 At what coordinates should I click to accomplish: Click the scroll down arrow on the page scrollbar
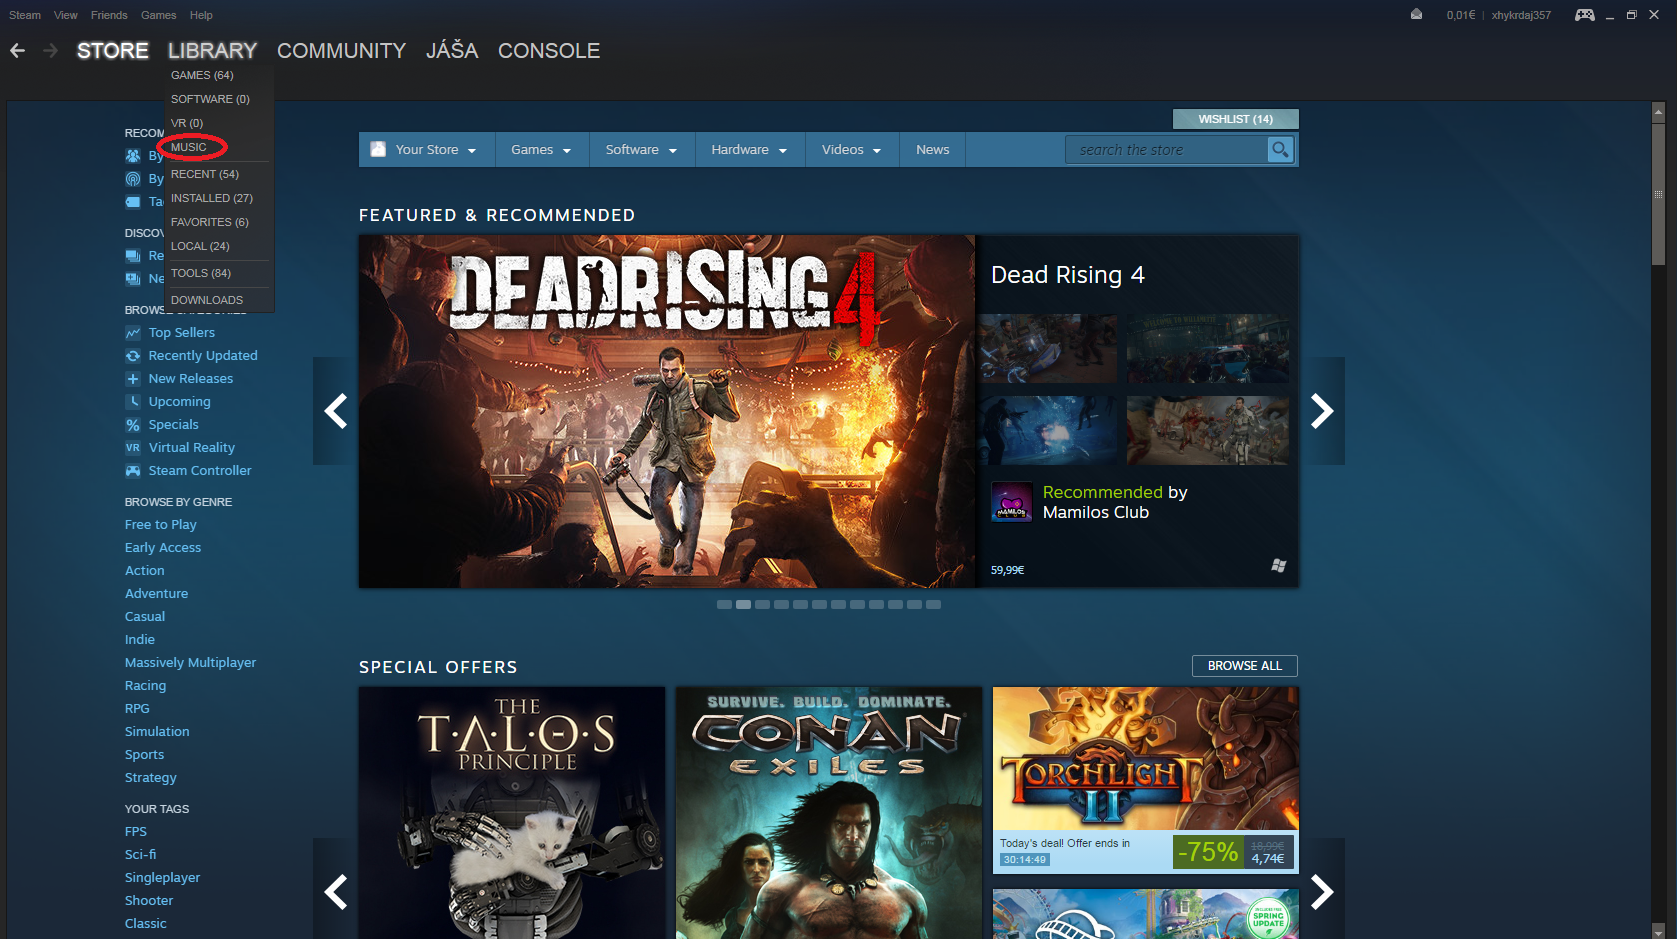[x=1658, y=932]
